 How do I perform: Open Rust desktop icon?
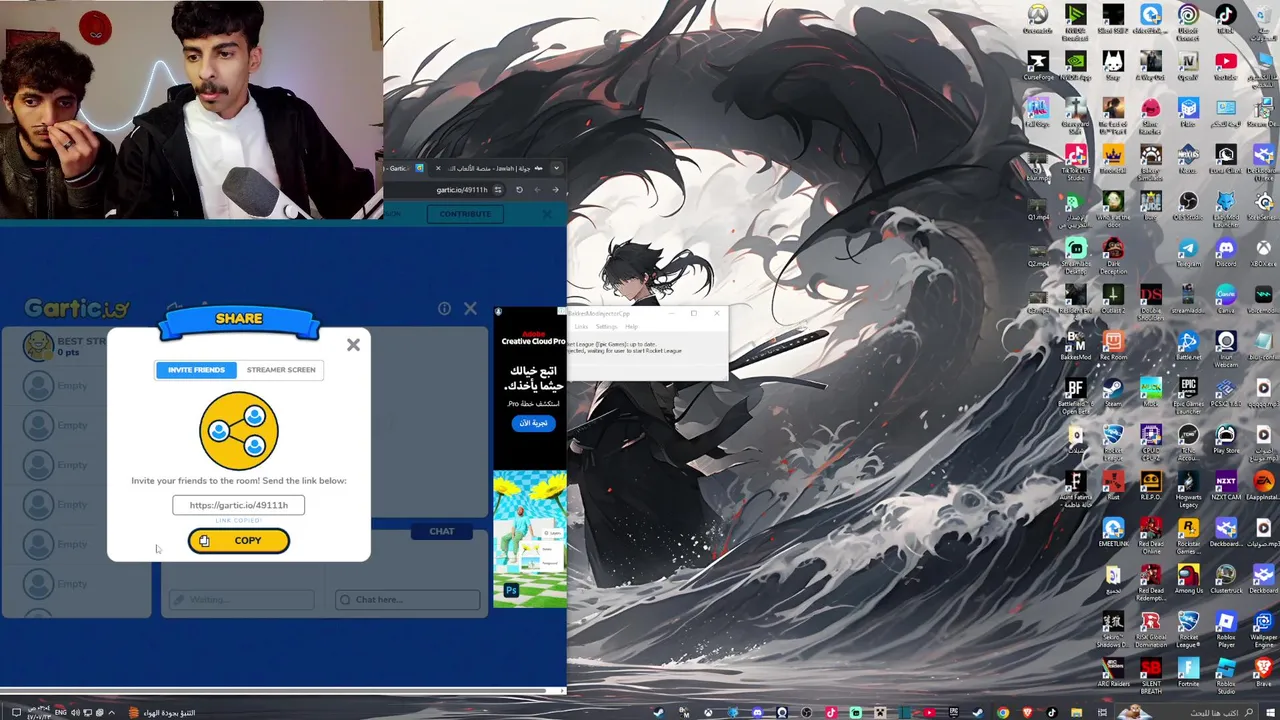1113,485
